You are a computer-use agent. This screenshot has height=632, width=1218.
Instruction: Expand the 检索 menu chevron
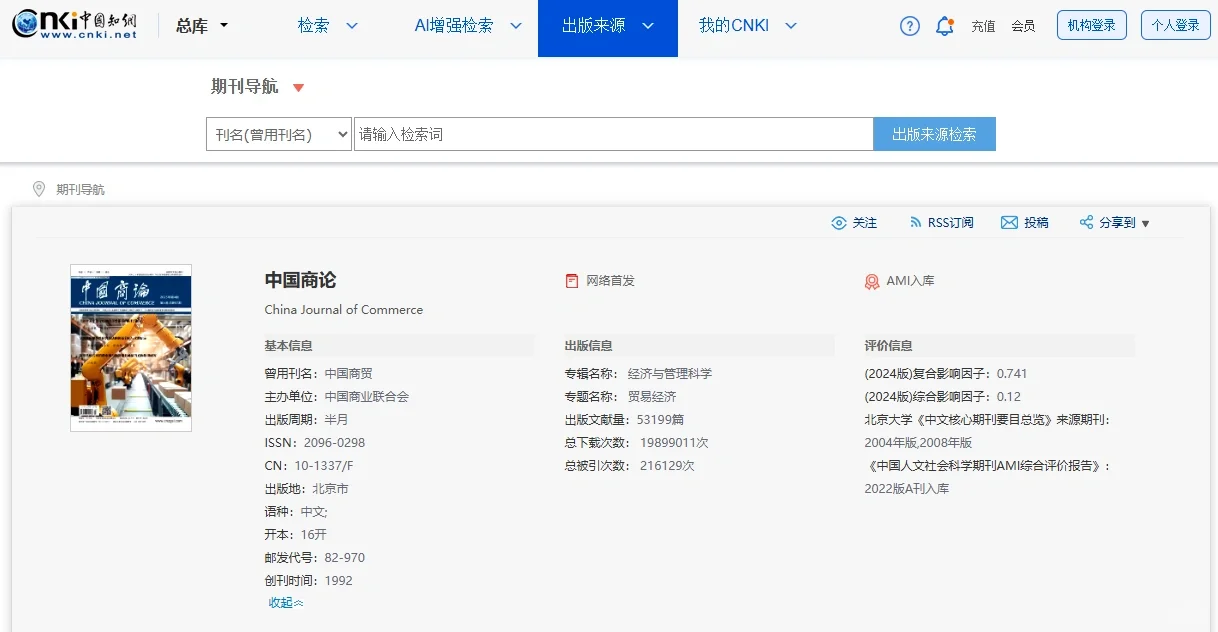click(x=352, y=26)
